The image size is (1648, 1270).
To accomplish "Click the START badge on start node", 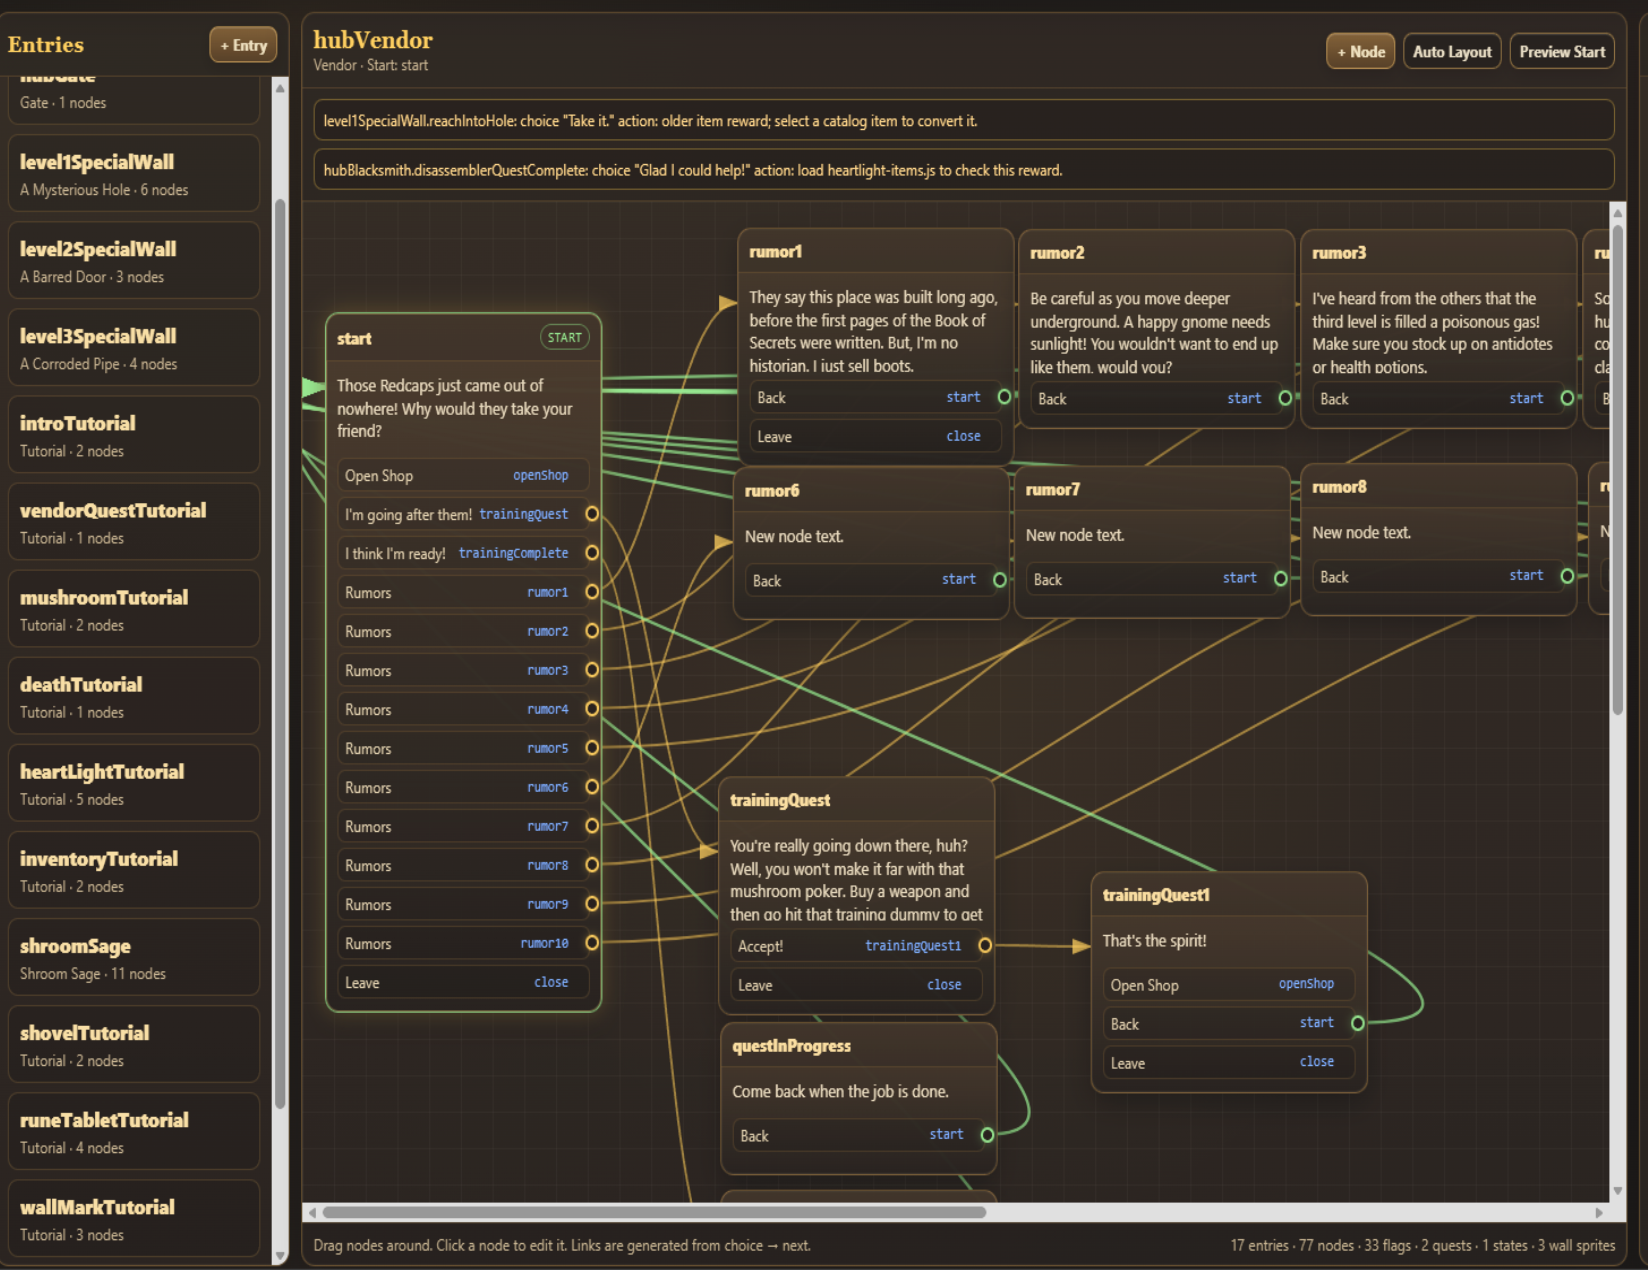I will pos(564,338).
